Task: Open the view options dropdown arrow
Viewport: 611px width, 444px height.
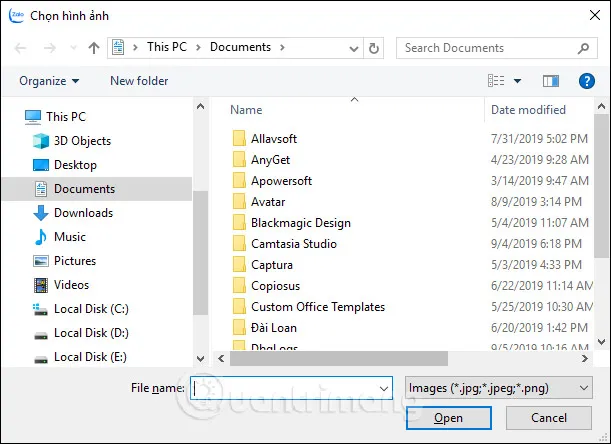Action: (x=518, y=81)
